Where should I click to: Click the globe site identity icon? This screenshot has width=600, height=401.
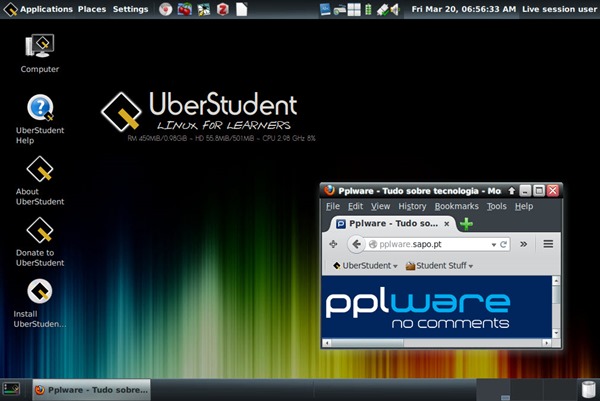click(373, 244)
